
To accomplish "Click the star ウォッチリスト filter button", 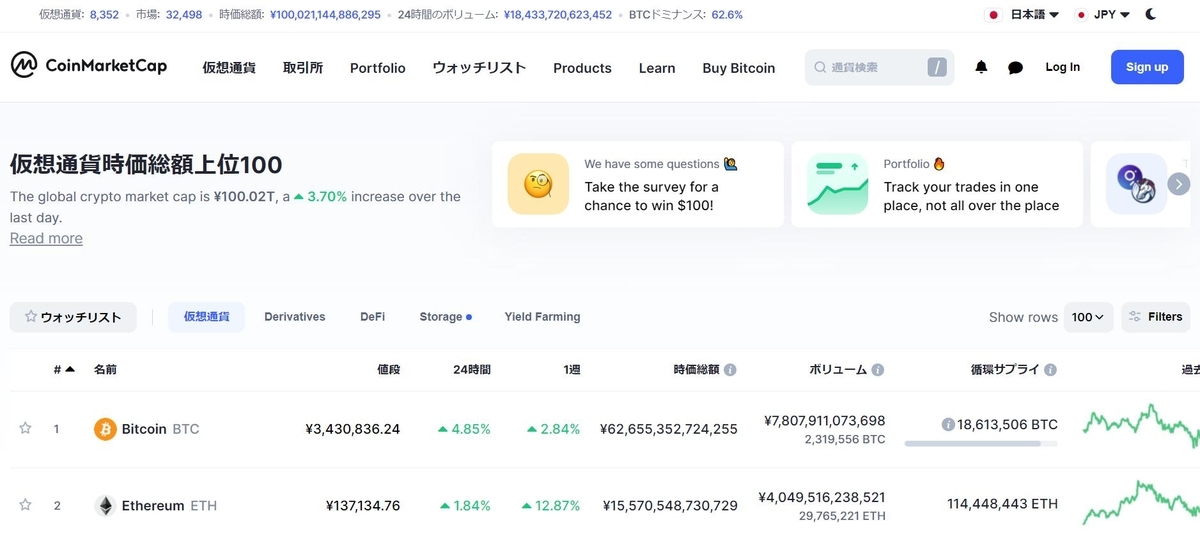I will coord(73,317).
